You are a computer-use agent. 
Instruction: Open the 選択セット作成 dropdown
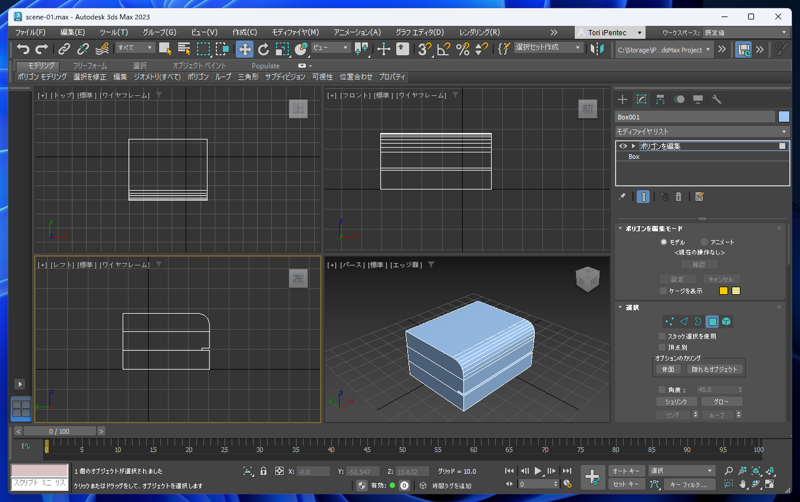tap(548, 47)
